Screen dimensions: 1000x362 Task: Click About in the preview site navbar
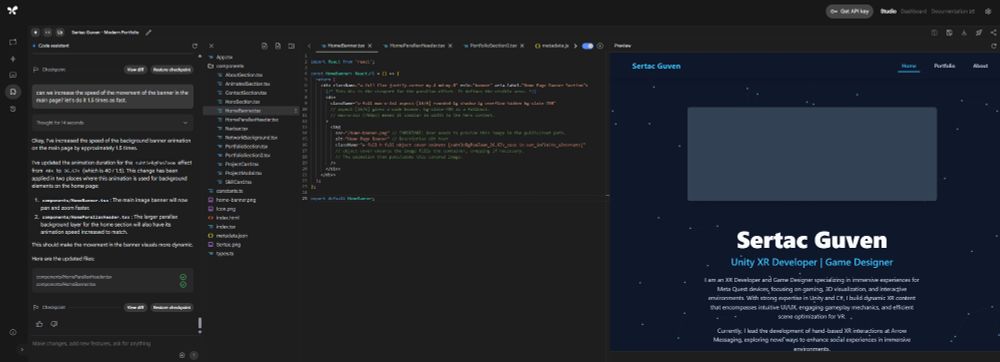[x=980, y=66]
